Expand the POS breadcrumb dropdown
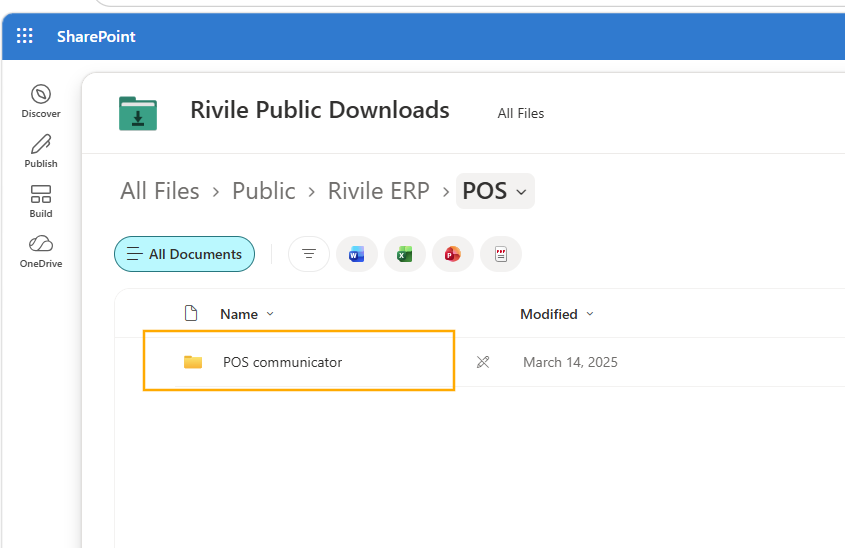The image size is (845, 548). (495, 191)
